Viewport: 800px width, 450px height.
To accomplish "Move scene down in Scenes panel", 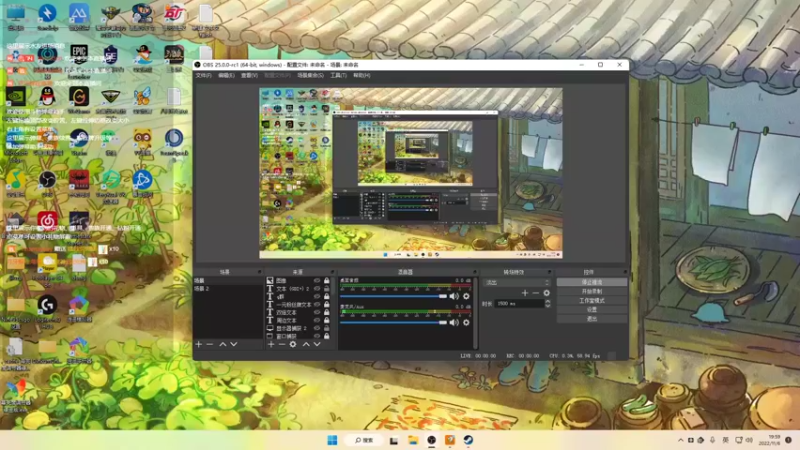I will pos(234,344).
